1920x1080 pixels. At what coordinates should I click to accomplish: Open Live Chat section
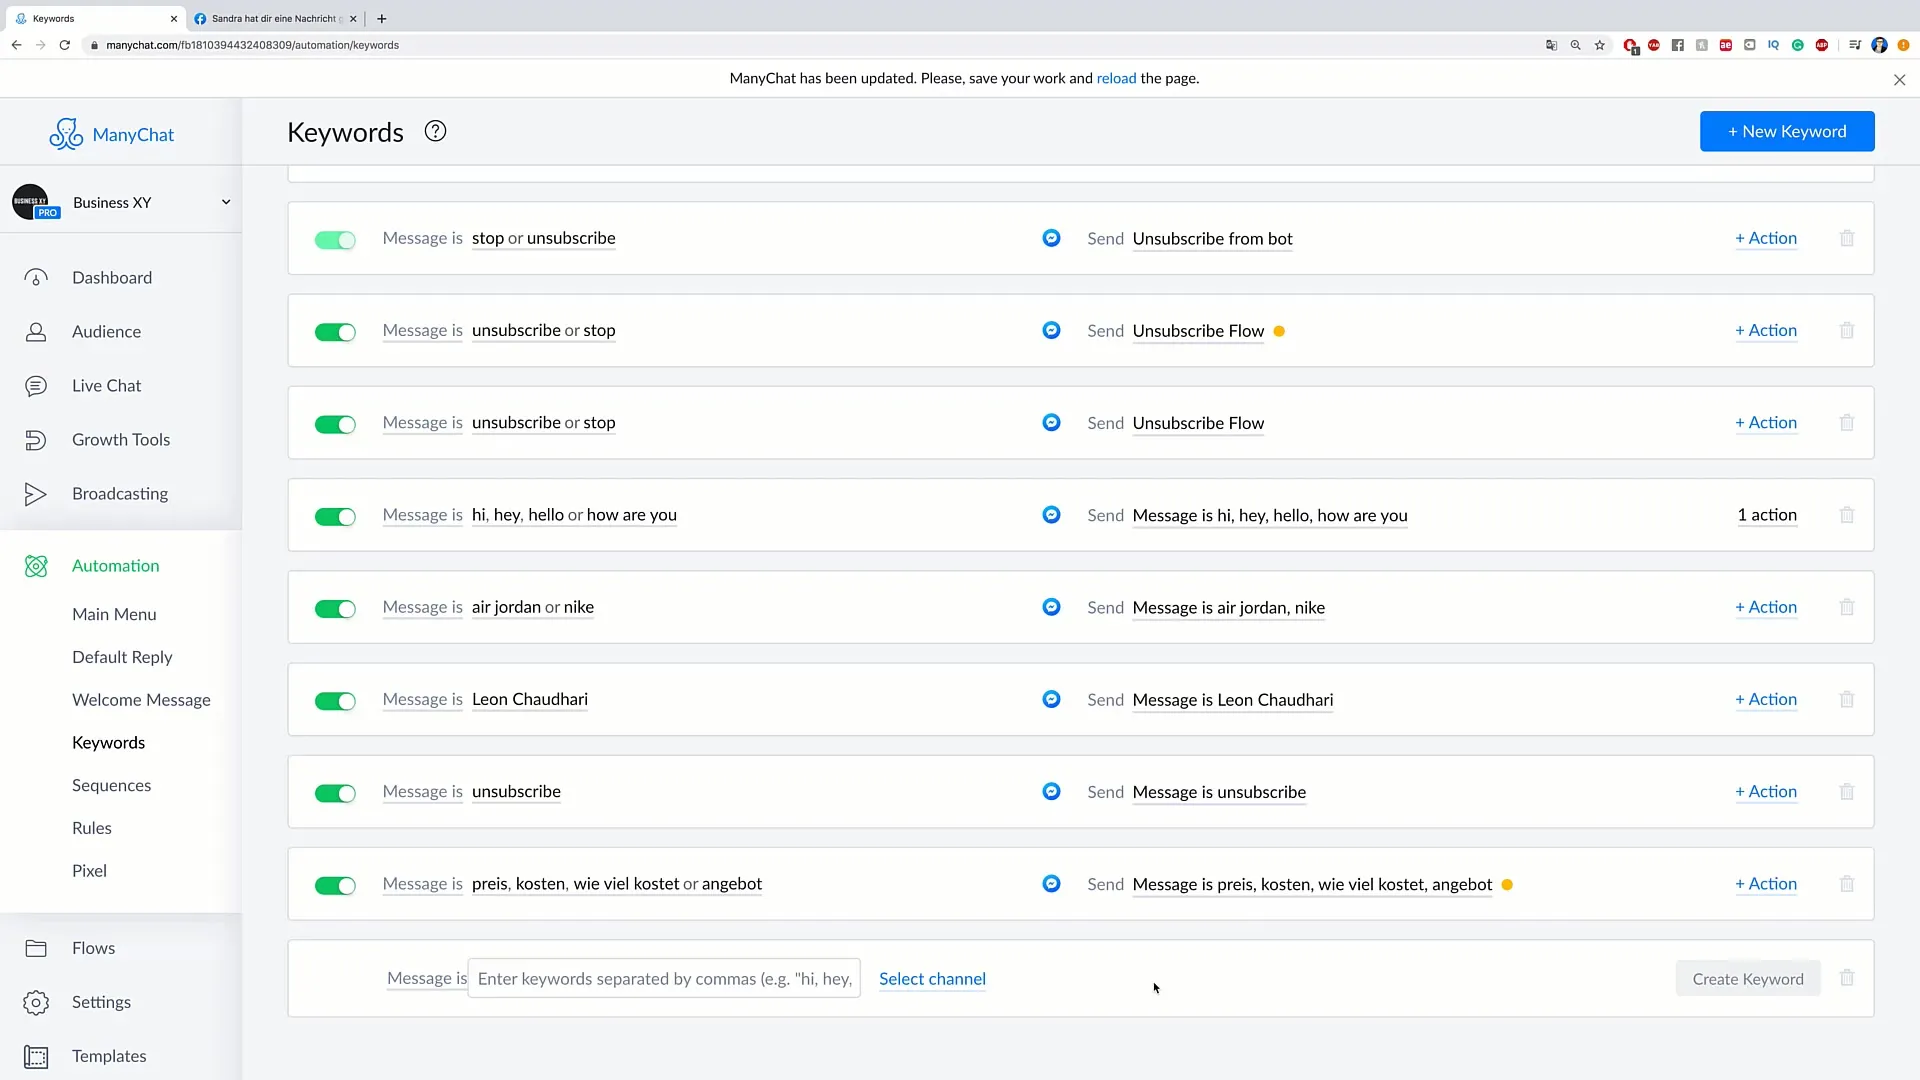pyautogui.click(x=107, y=384)
